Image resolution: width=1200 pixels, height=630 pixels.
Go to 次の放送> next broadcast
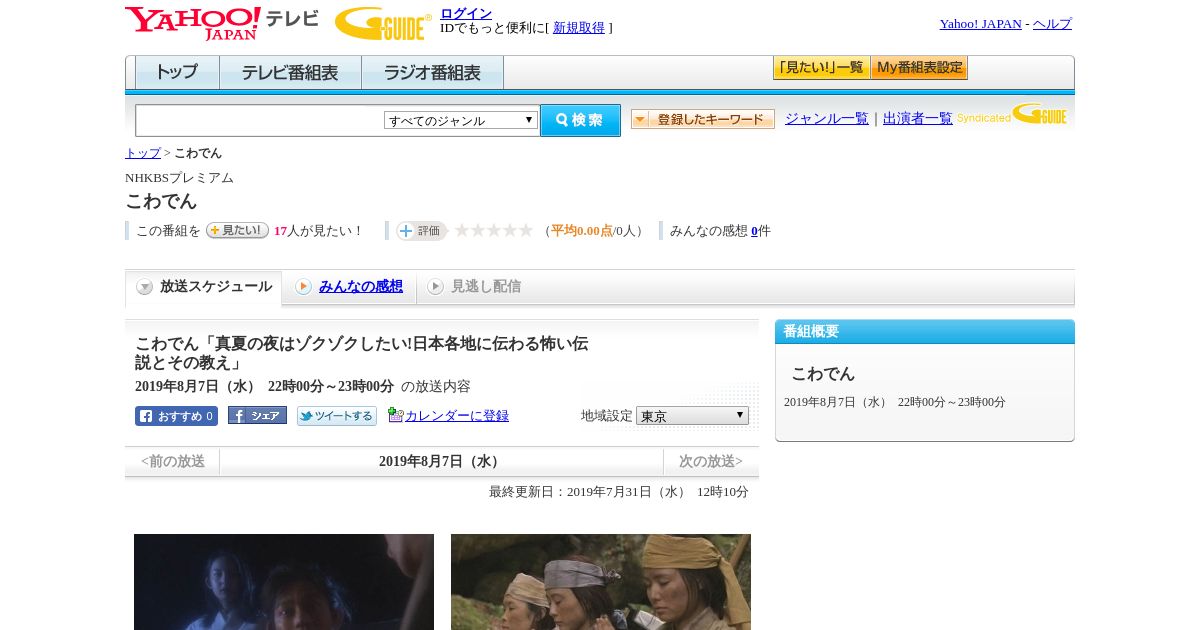(x=711, y=461)
